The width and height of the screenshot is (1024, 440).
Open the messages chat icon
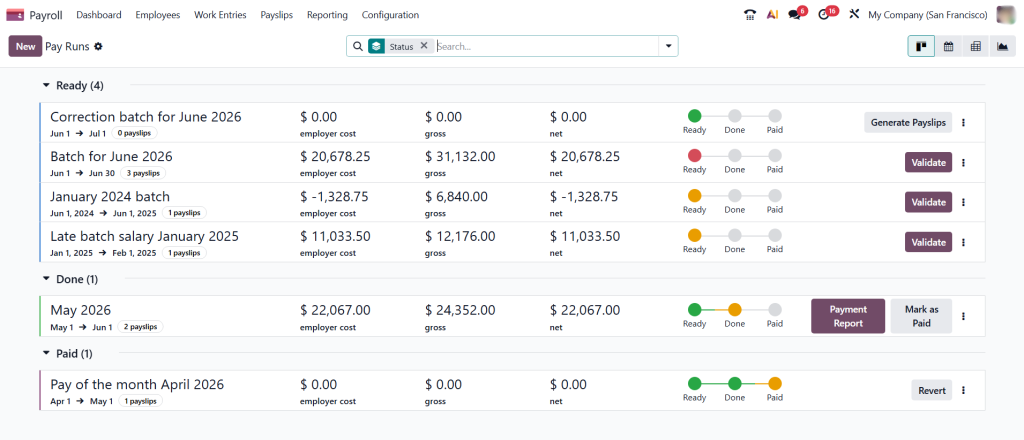(794, 14)
